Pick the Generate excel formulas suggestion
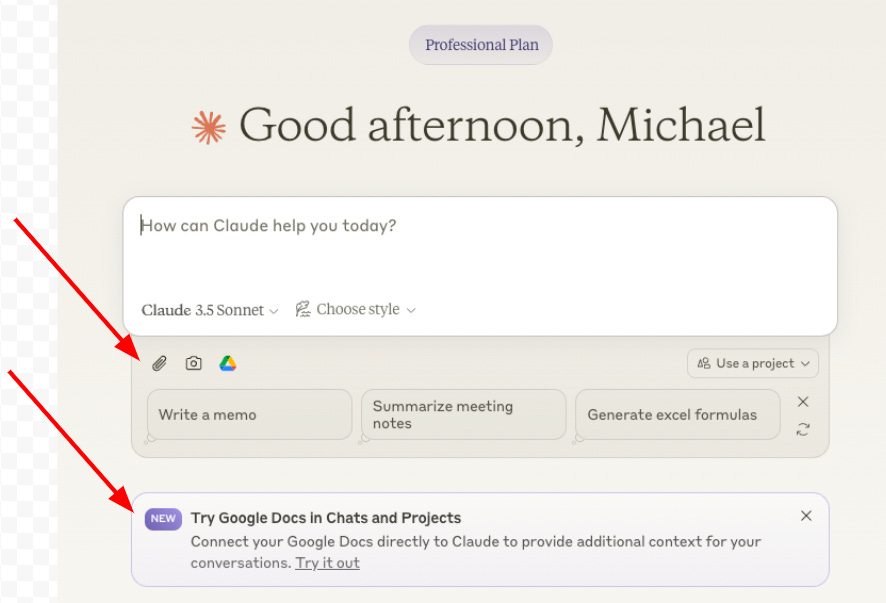 677,415
